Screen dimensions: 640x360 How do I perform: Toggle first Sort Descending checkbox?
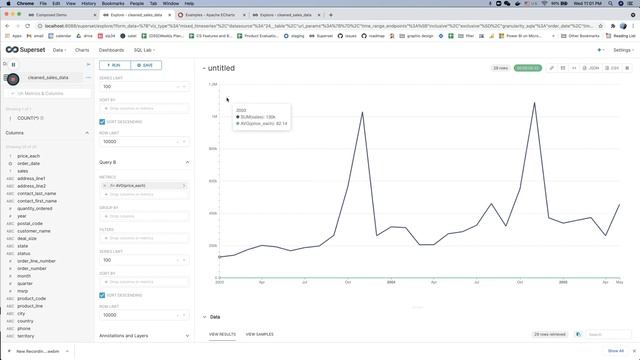coord(102,122)
